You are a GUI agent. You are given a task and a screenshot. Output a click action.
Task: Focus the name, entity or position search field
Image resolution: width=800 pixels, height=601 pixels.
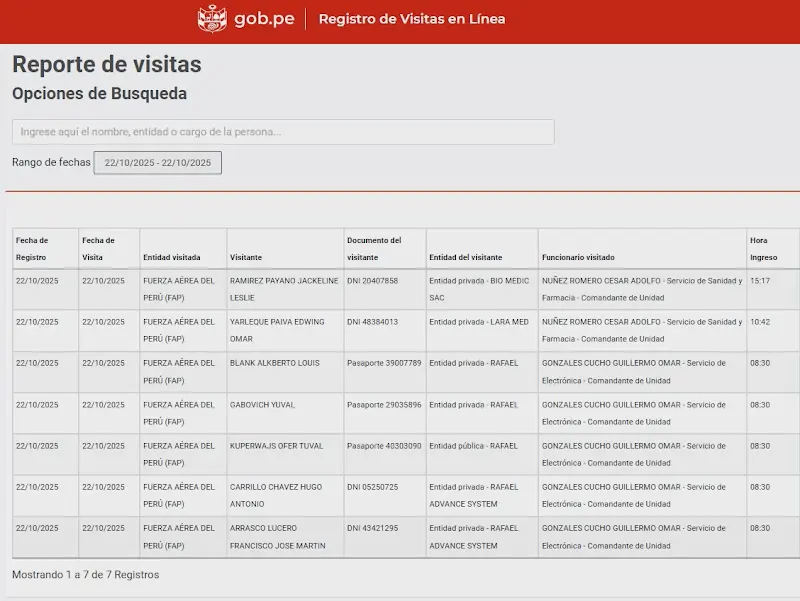[x=283, y=132]
